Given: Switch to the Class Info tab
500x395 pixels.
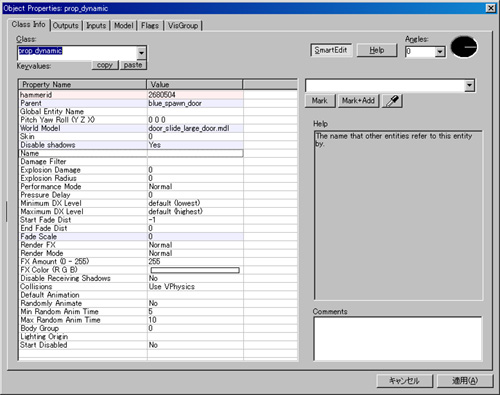Looking at the screenshot, I should point(28,24).
